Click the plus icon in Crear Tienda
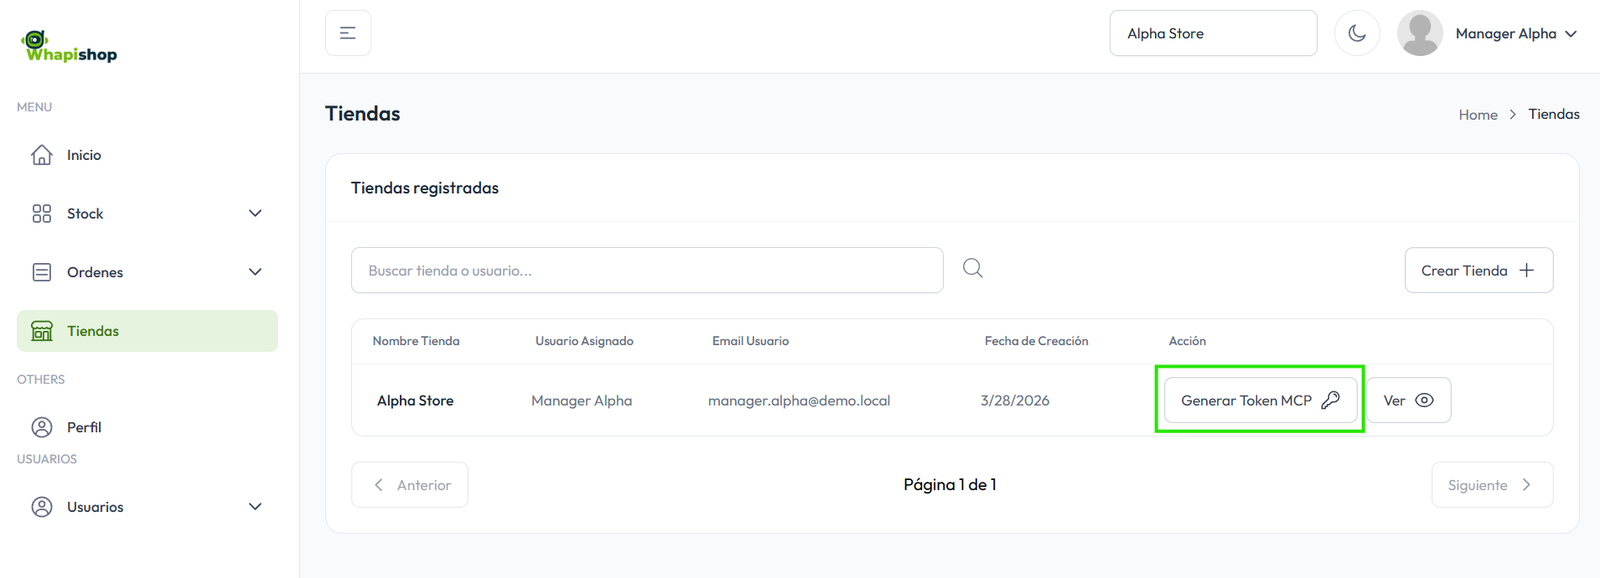The width and height of the screenshot is (1600, 578). coord(1526,270)
